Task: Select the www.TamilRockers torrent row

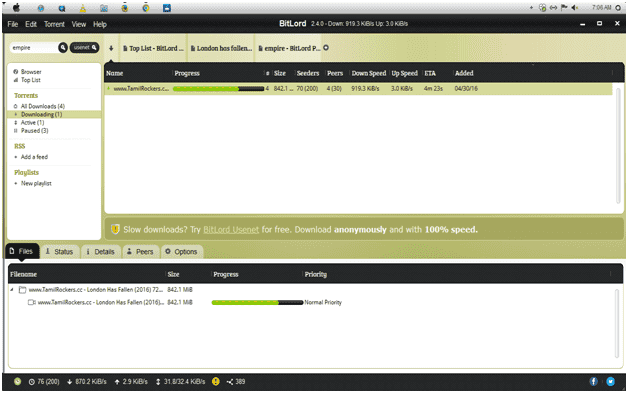Action: [x=358, y=89]
